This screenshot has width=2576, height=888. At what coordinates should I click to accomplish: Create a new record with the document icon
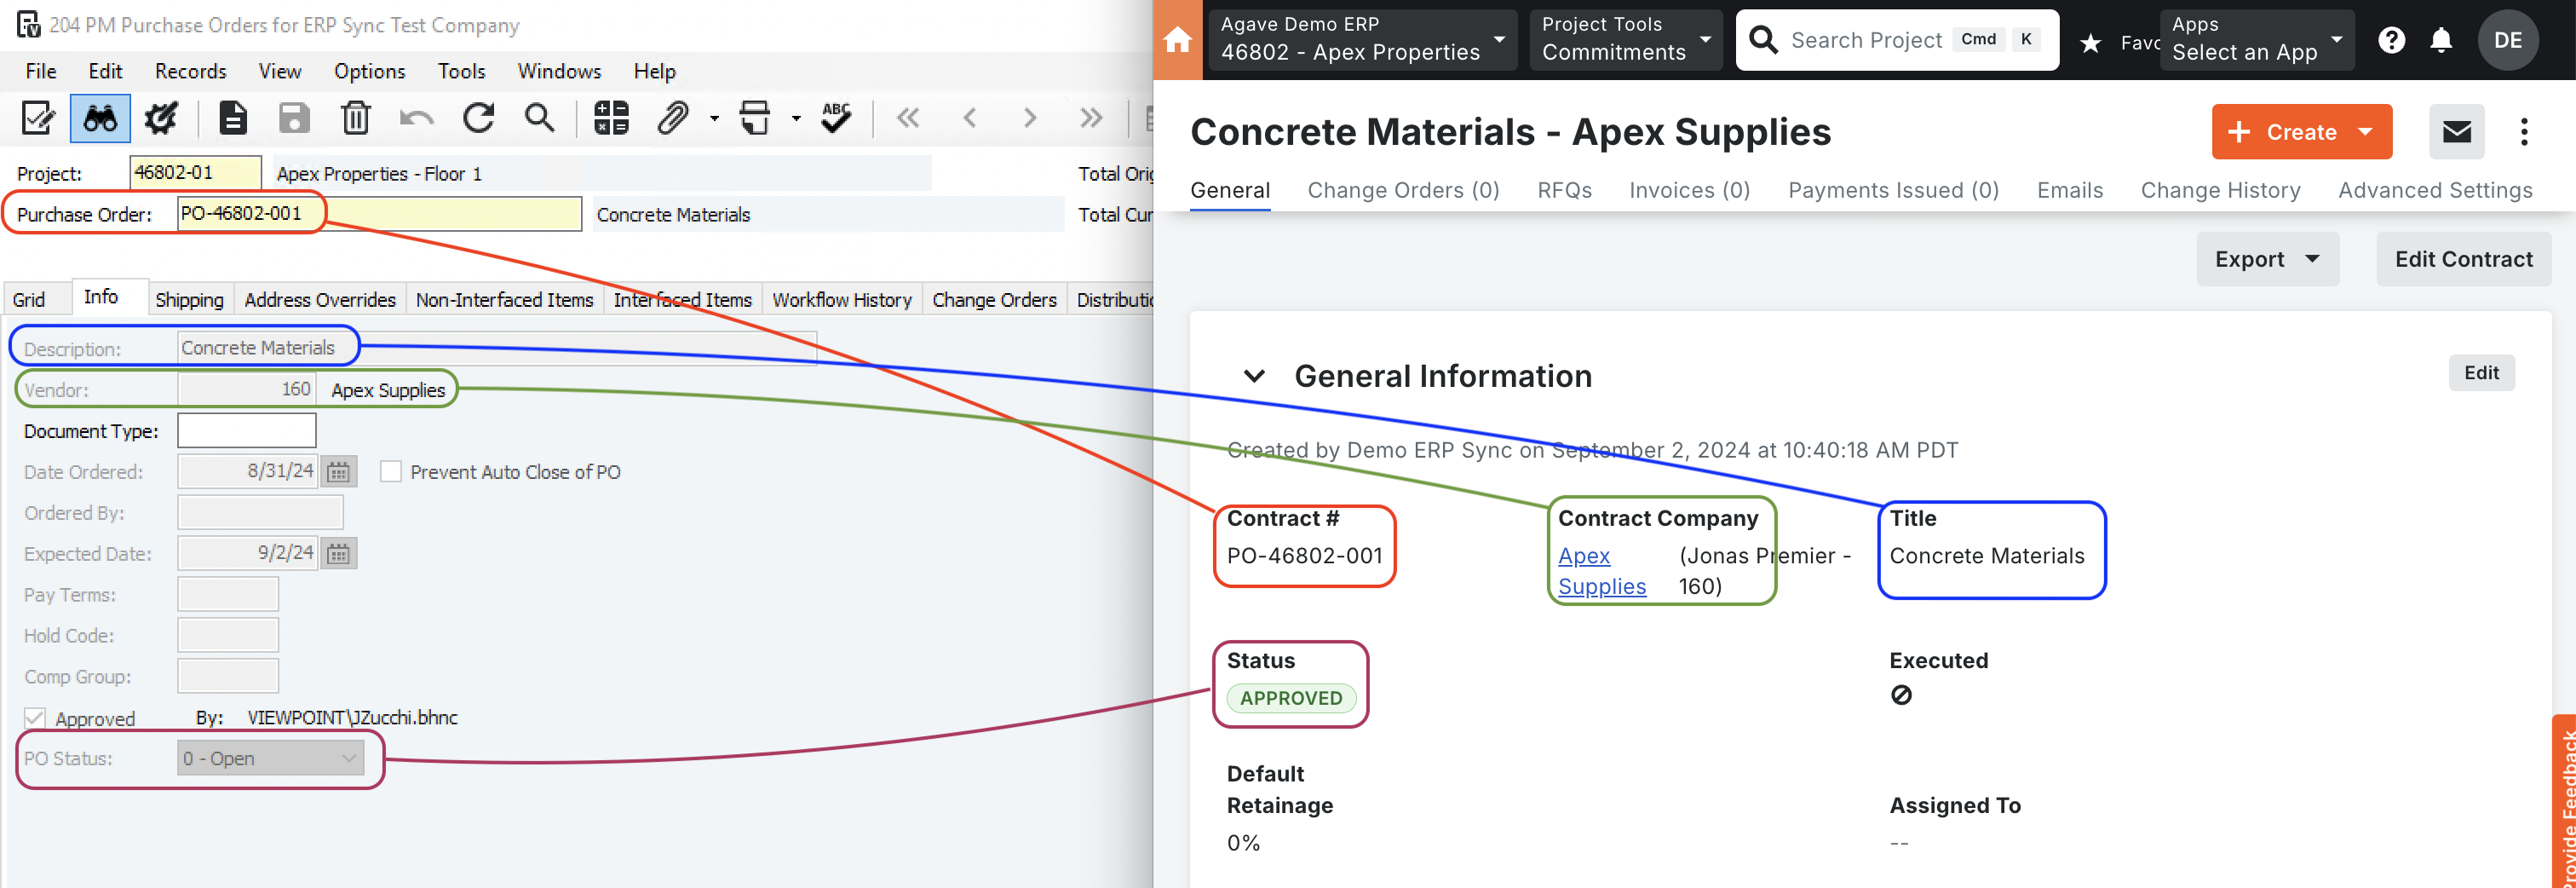coord(233,118)
